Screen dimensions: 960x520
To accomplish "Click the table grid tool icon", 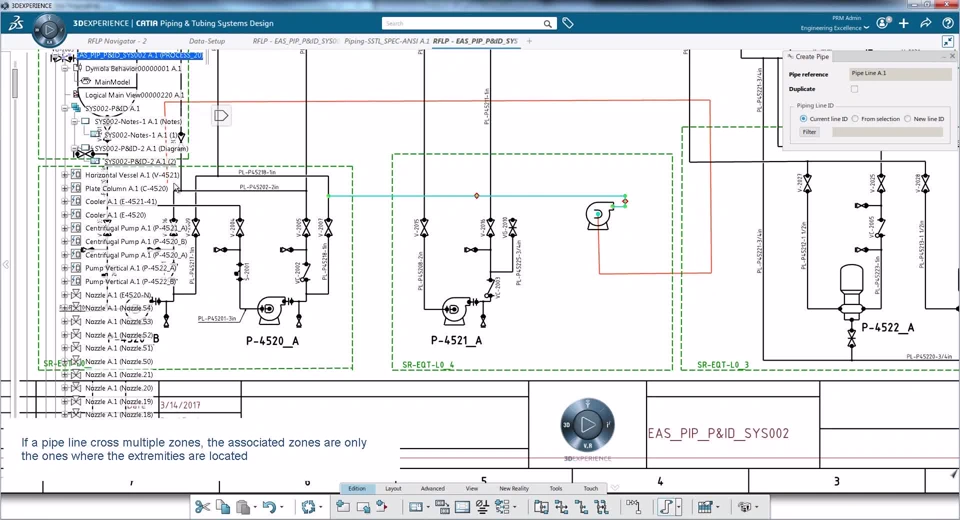I will pos(705,507).
